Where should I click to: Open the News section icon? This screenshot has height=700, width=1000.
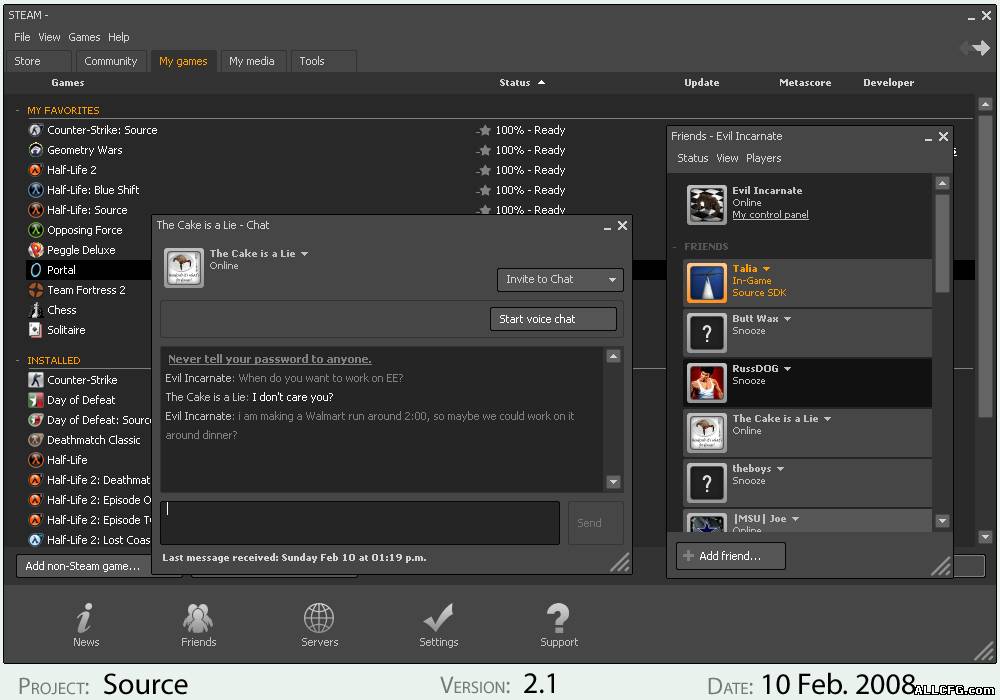click(x=85, y=617)
